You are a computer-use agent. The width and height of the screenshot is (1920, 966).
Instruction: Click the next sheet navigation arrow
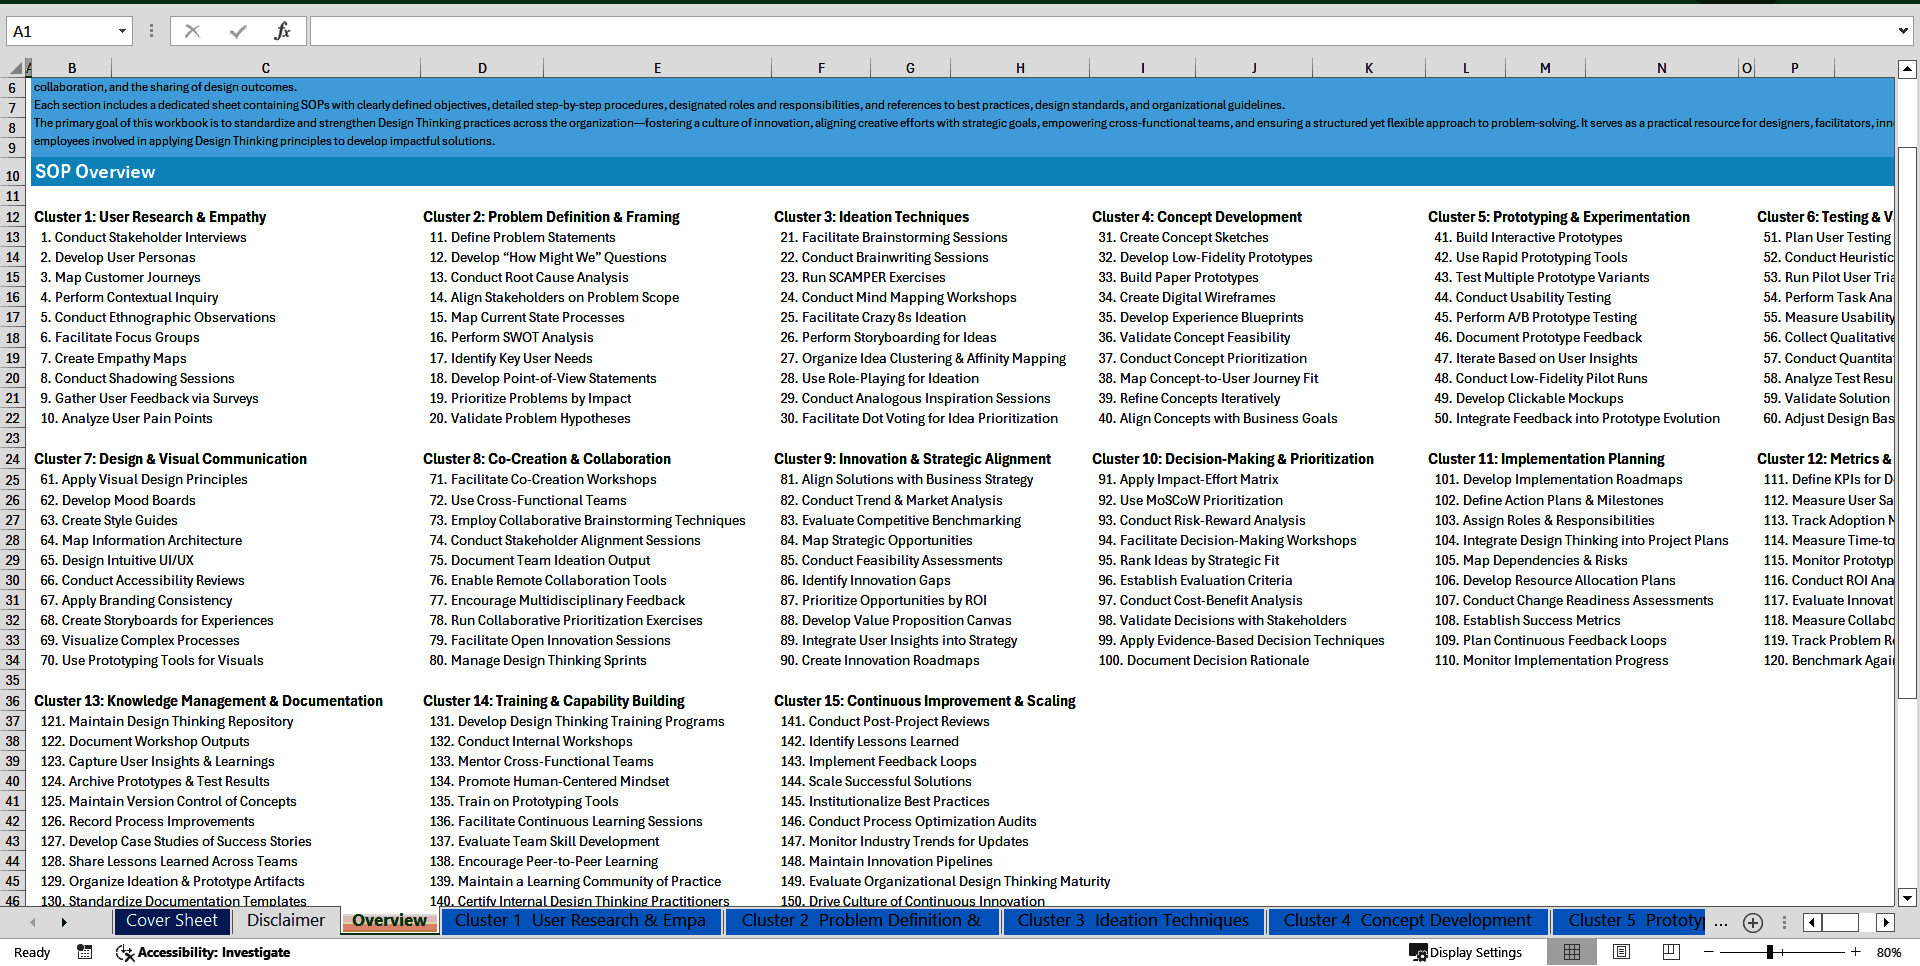(65, 922)
